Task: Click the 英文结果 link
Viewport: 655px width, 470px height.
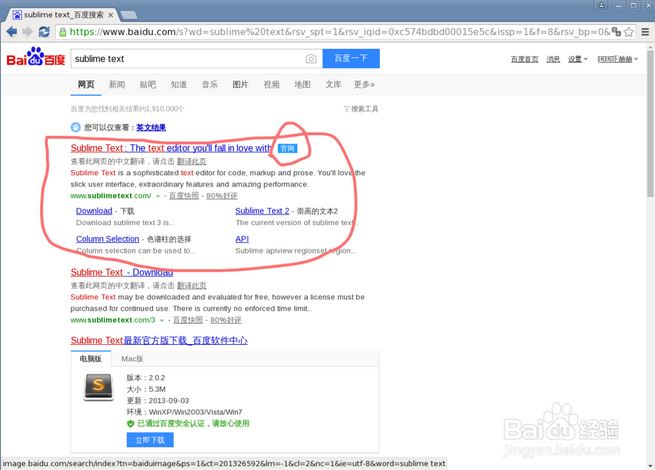Action: 151,127
